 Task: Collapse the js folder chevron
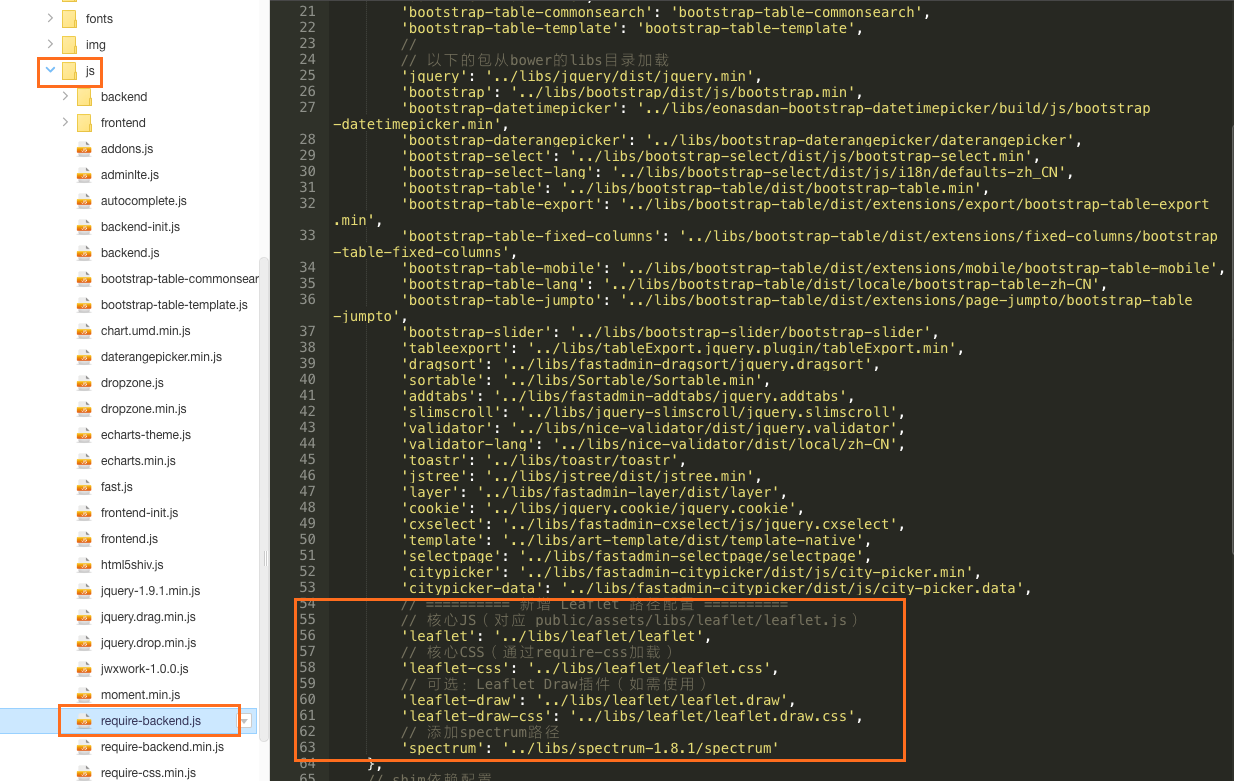[x=50, y=70]
